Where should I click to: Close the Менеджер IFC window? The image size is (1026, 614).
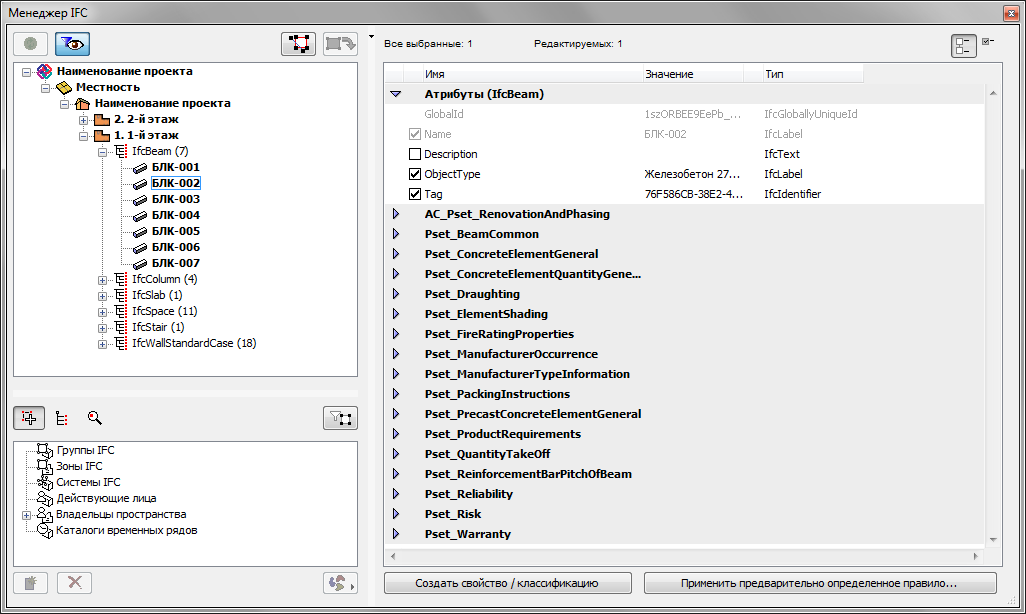(1010, 12)
